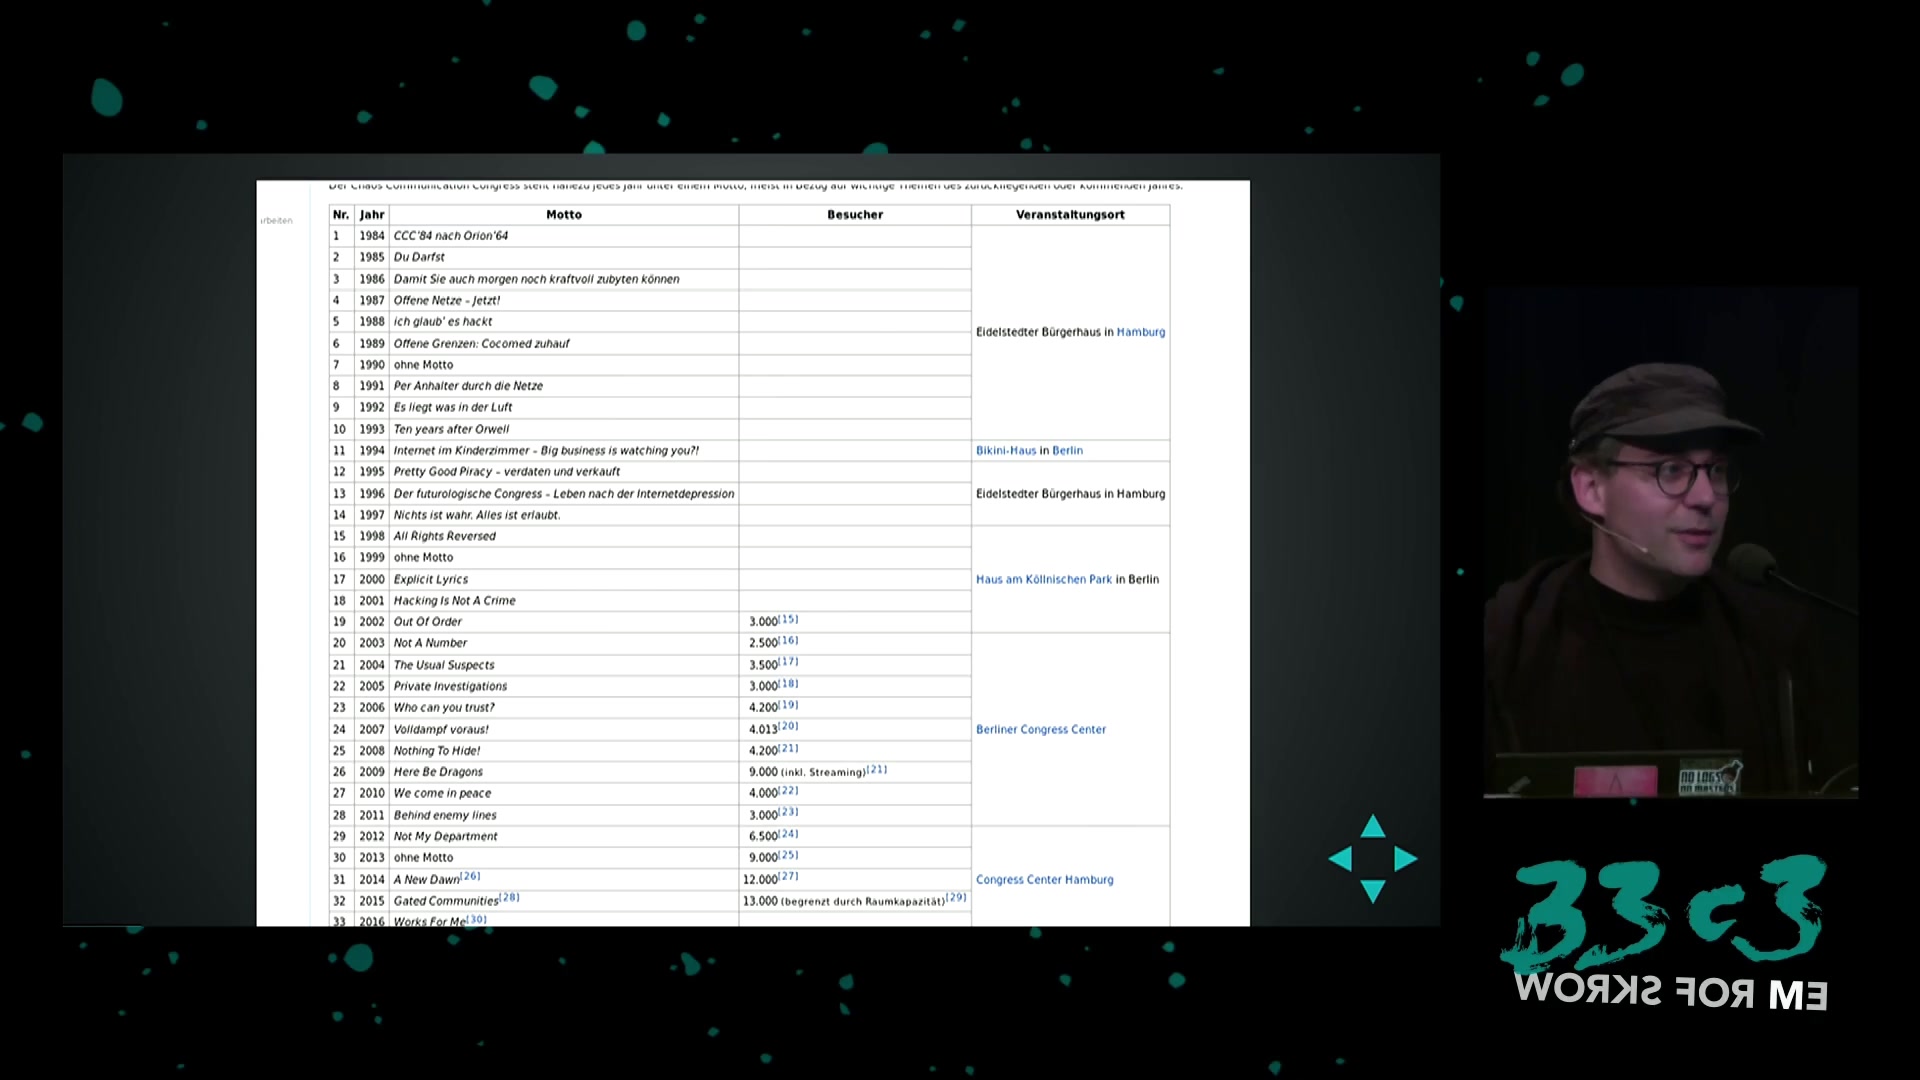Click footnote reference [17] beside 3.500
Viewport: 1920px width, 1080px height.
click(789, 661)
